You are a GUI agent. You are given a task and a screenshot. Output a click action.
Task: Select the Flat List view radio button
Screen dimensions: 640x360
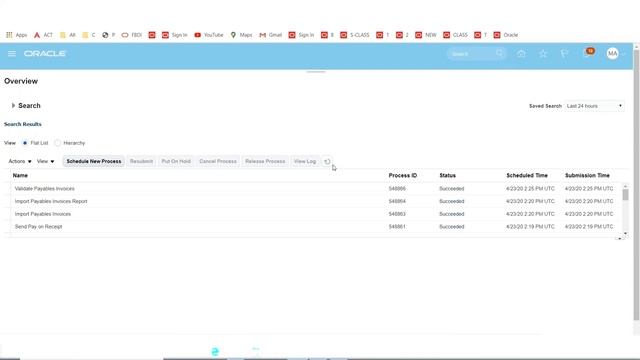click(25, 143)
